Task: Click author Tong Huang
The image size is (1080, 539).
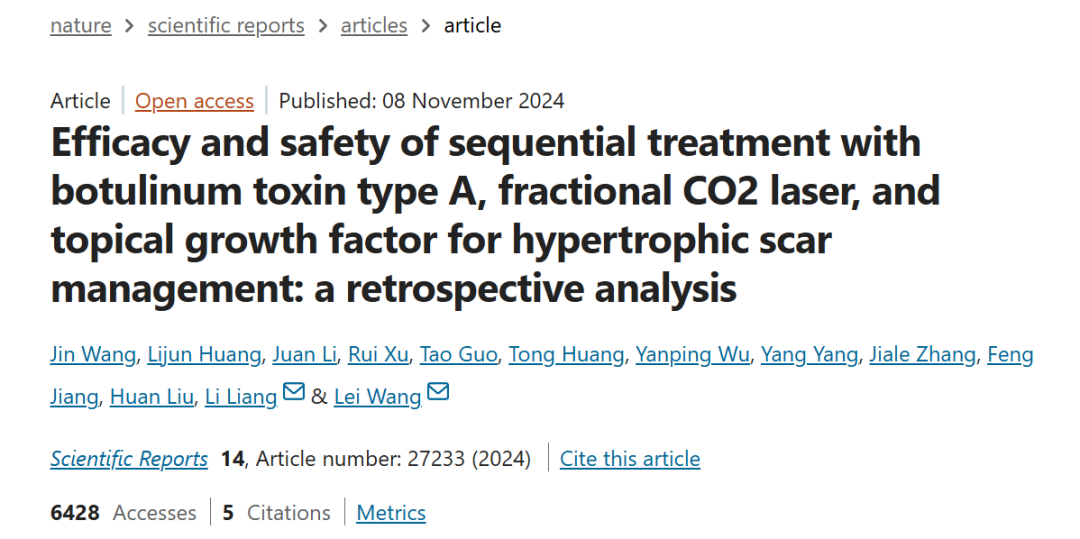Action: pyautogui.click(x=567, y=355)
